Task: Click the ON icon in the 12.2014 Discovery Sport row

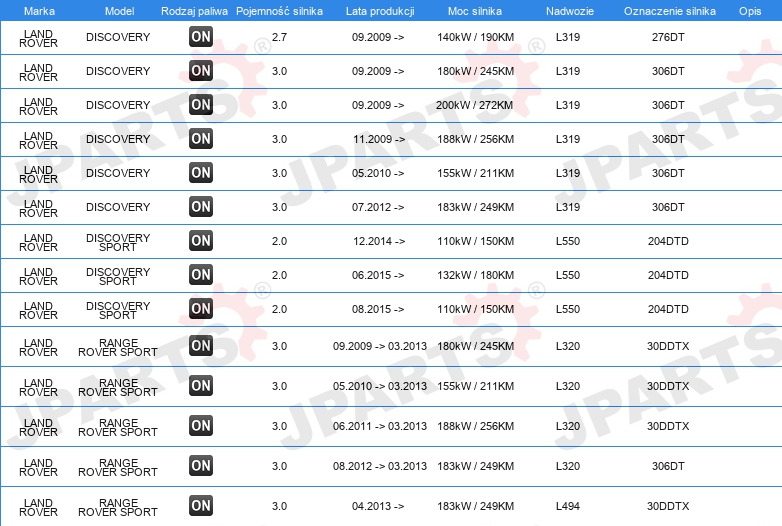Action: [x=201, y=240]
